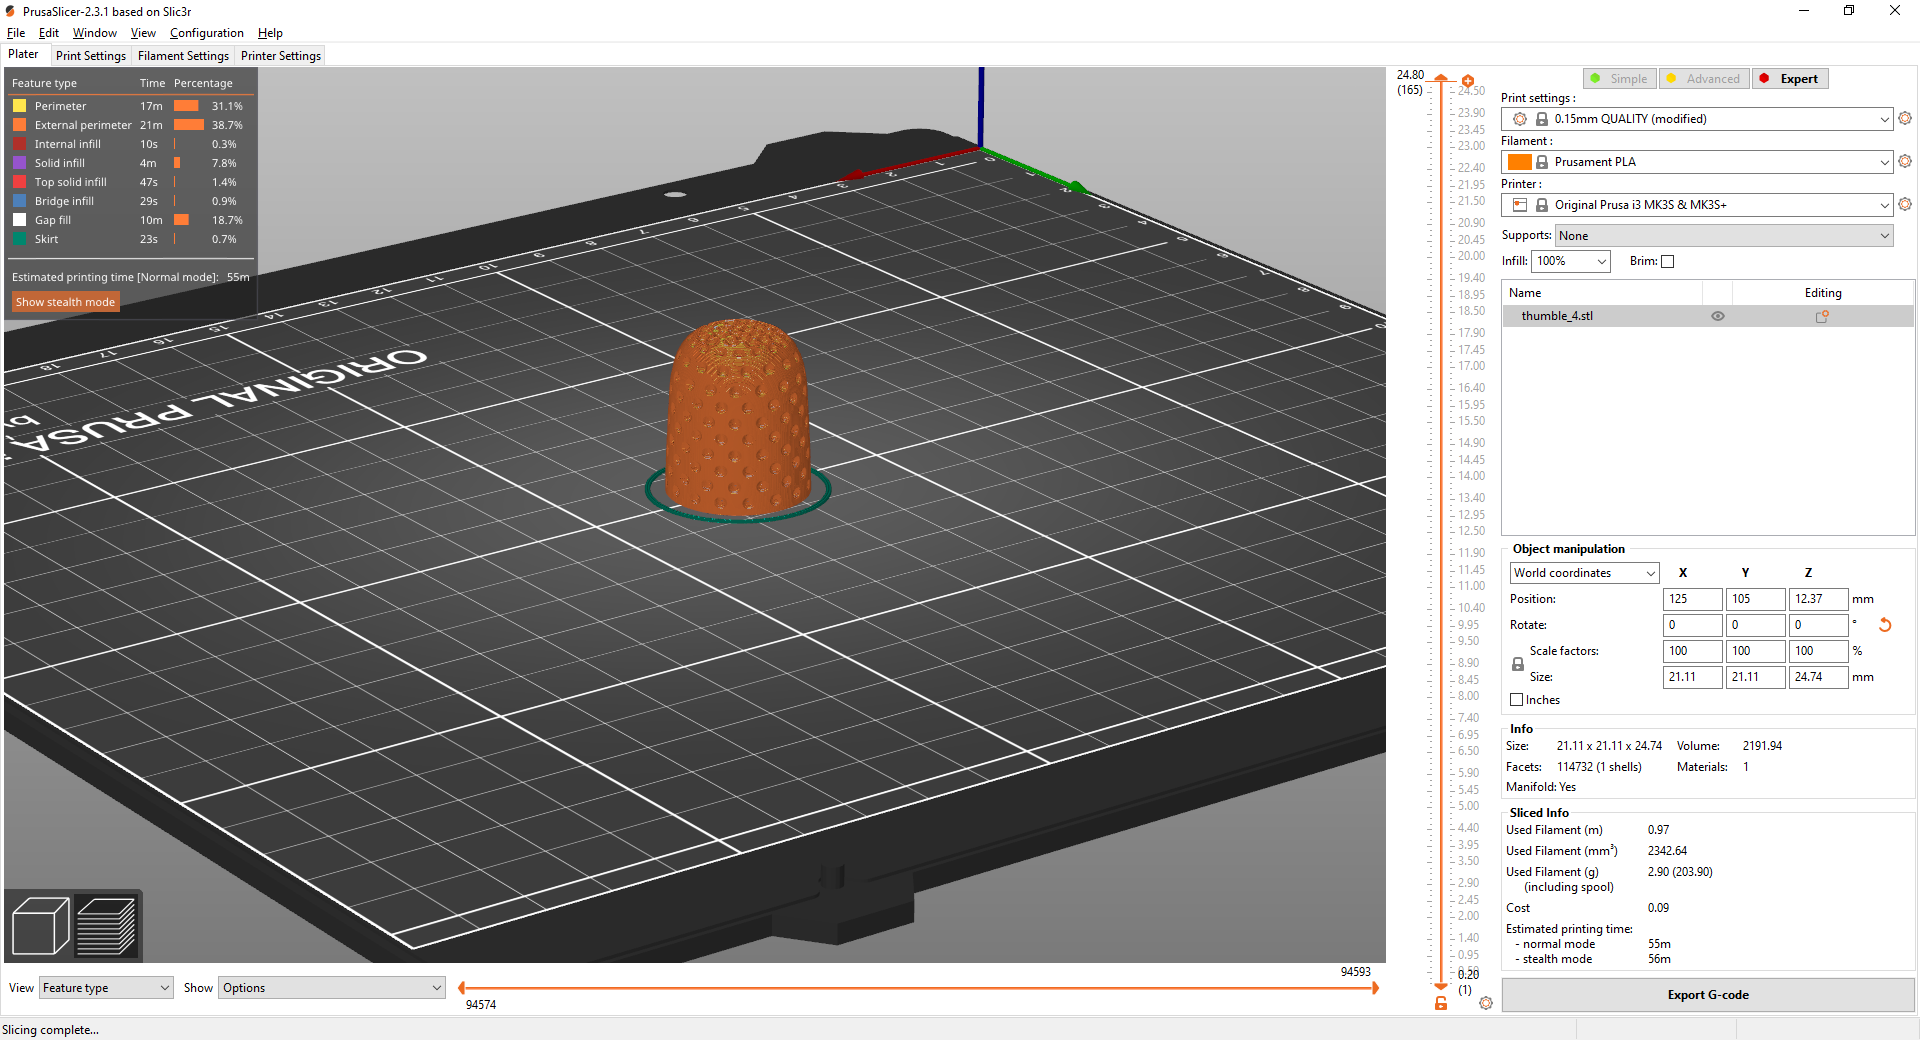Open the World coordinates dropdown
This screenshot has height=1040, width=1920.
point(1584,573)
